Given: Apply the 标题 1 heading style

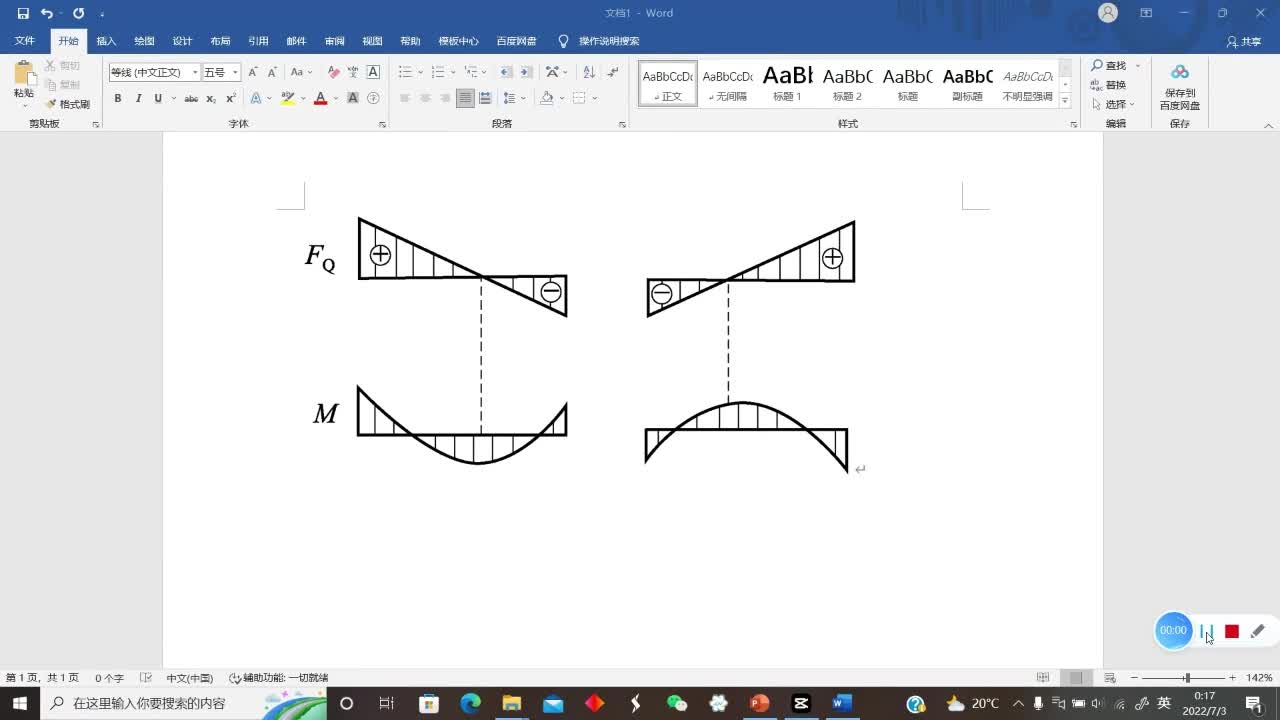Looking at the screenshot, I should pos(787,83).
